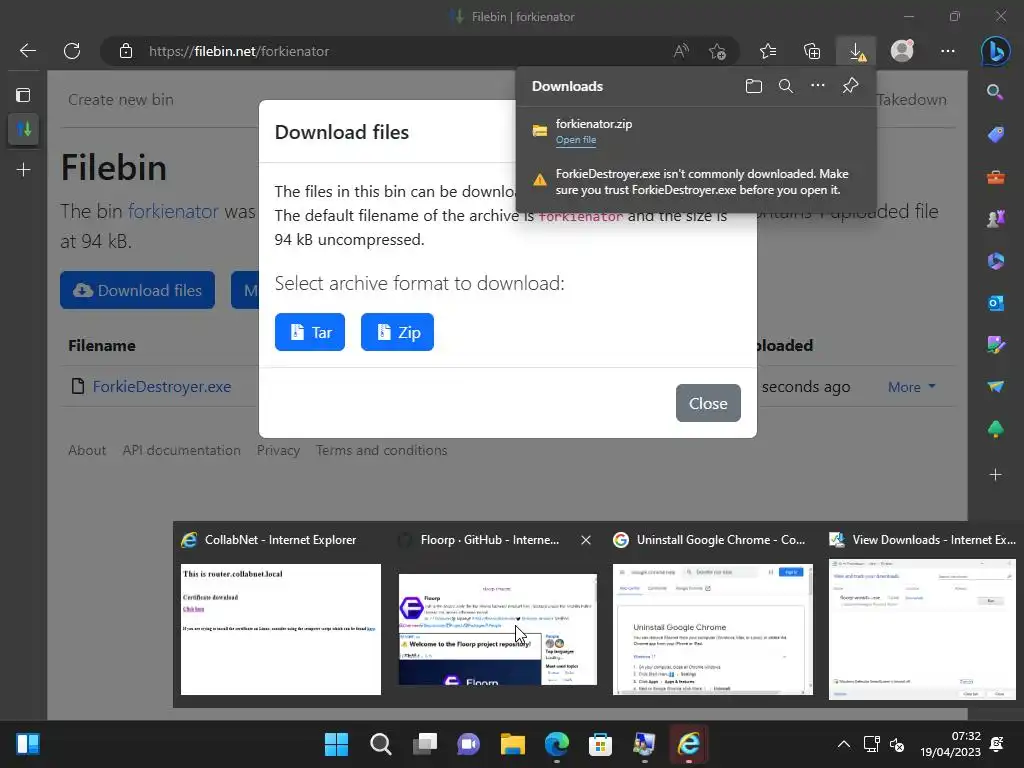This screenshot has height=768, width=1024.
Task: Pin the Downloads panel
Action: pyautogui.click(x=850, y=86)
